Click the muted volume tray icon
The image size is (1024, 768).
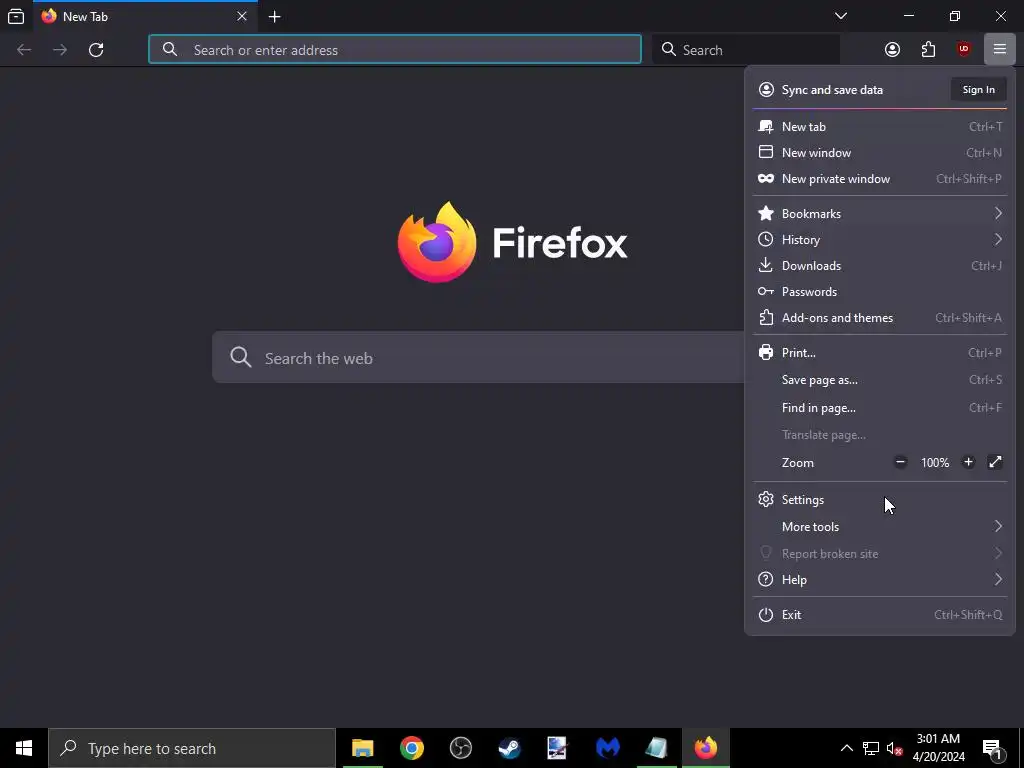tap(895, 748)
